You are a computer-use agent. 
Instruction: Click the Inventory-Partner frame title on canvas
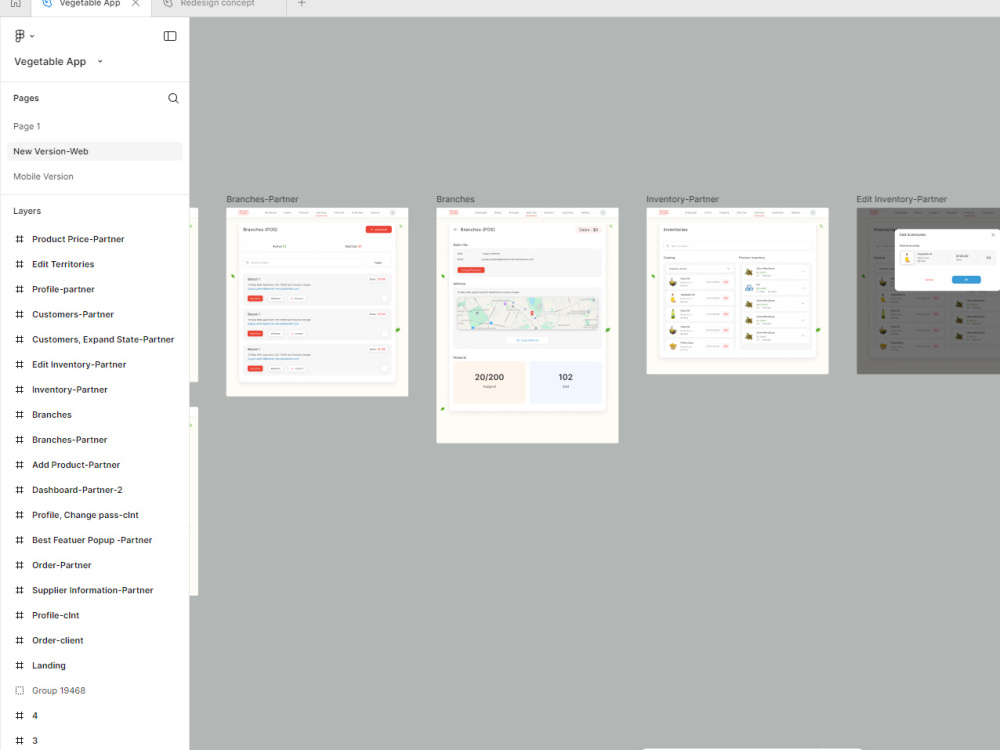[x=682, y=199]
